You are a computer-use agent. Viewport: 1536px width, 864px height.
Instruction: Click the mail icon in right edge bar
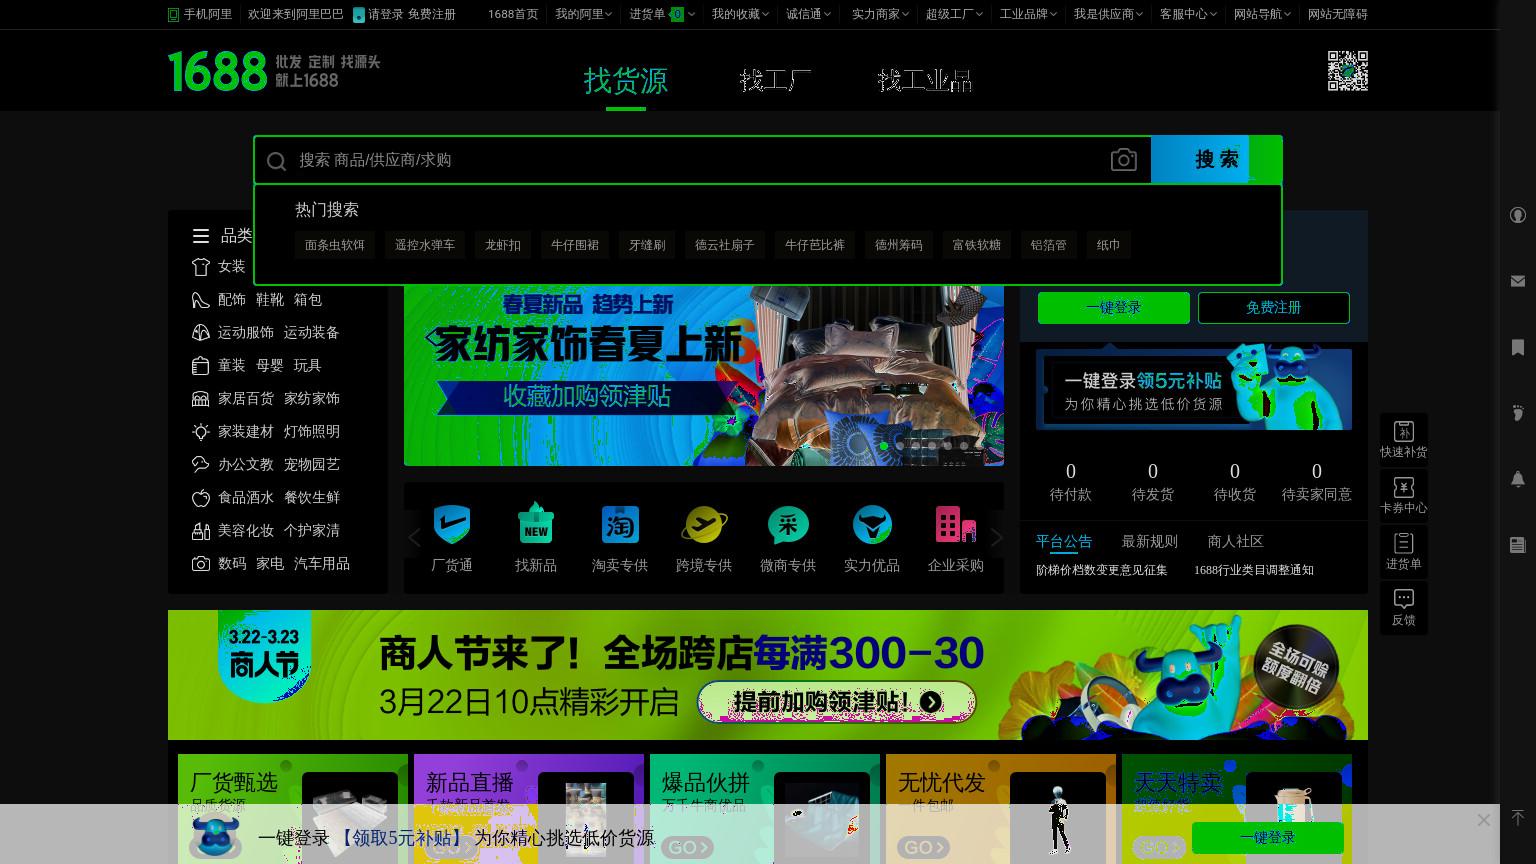[1517, 282]
